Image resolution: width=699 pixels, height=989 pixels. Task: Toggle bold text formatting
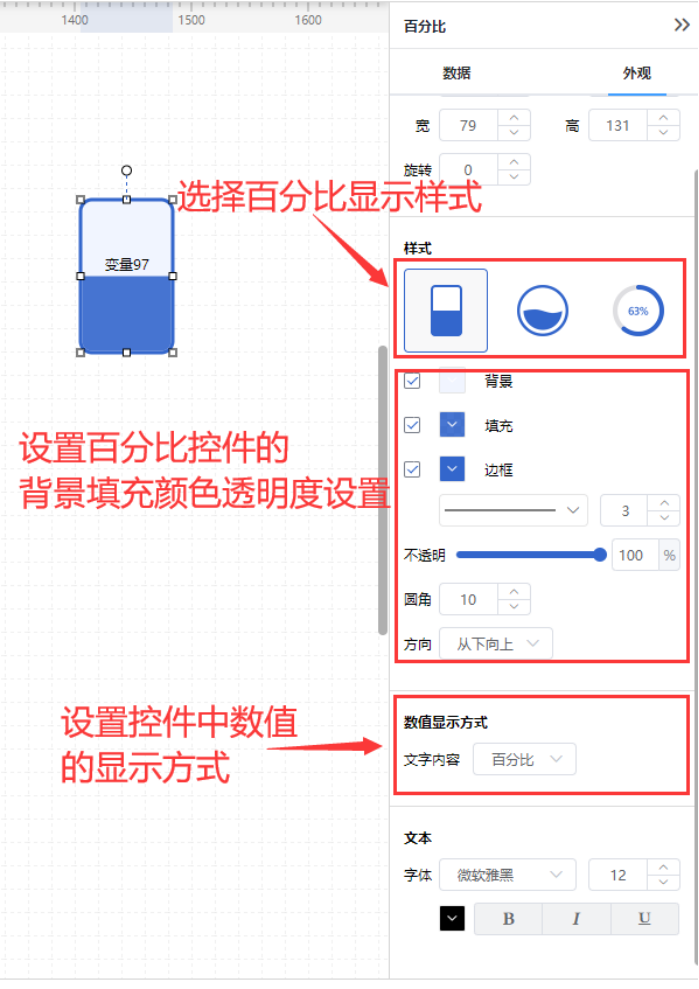508,919
